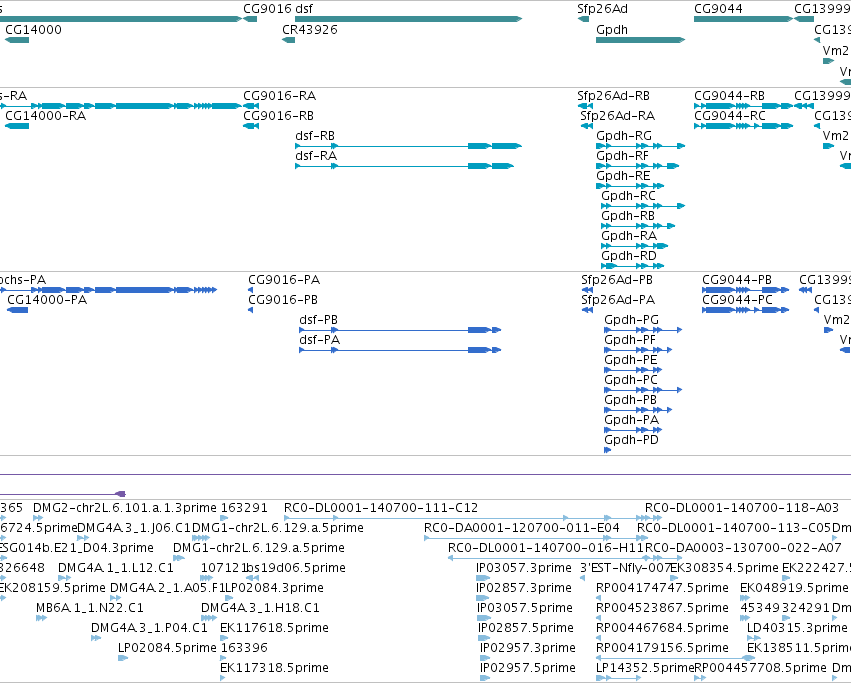Select the Gpdh-RF transcript label
The width and height of the screenshot is (851, 683).
click(623, 156)
